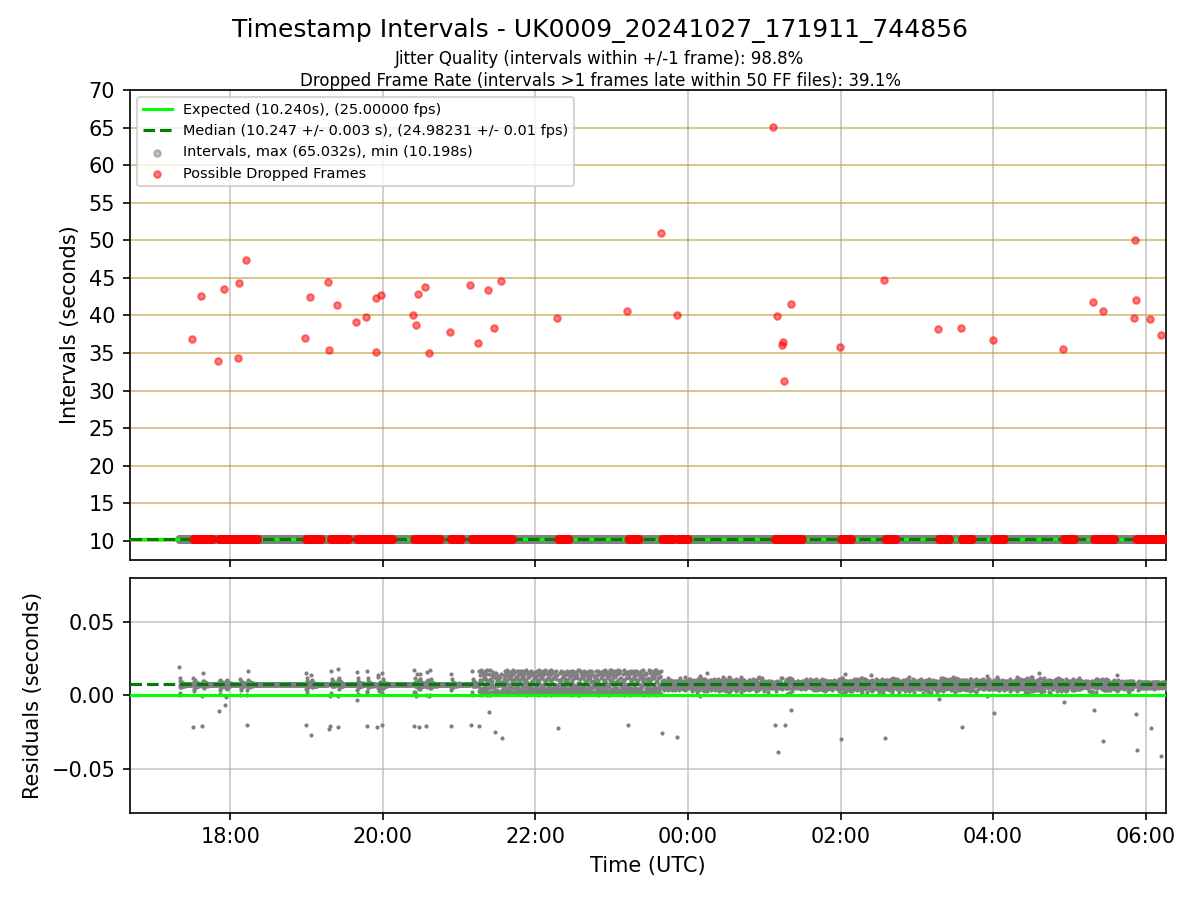Select the Dropped Frame Rate 39.1% subtitle line
This screenshot has height=900, width=1200.
[x=600, y=80]
